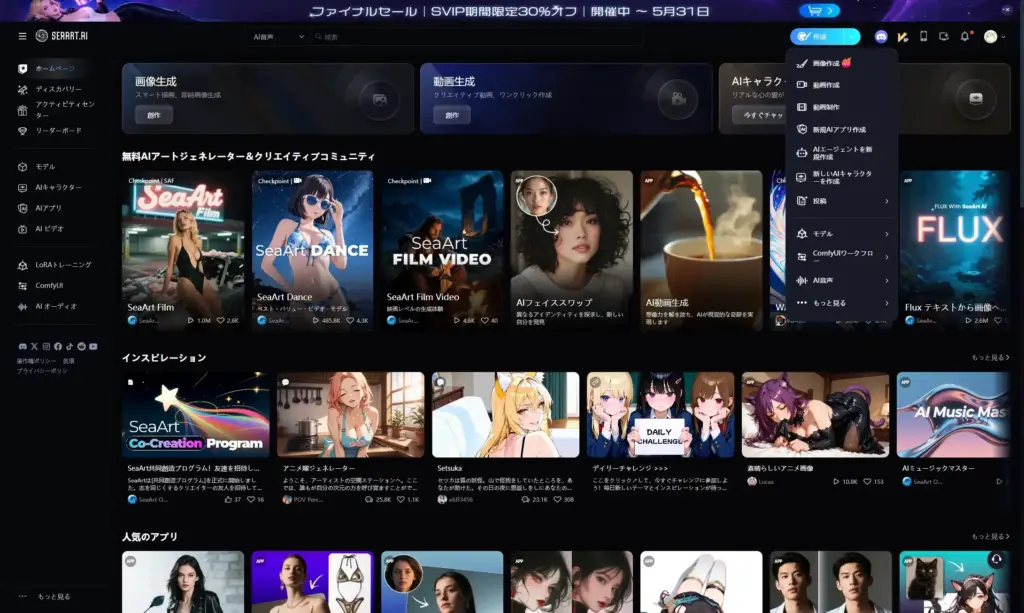Select AIエージェントを新規作成 in menu
This screenshot has width=1024, height=613.
(x=842, y=153)
